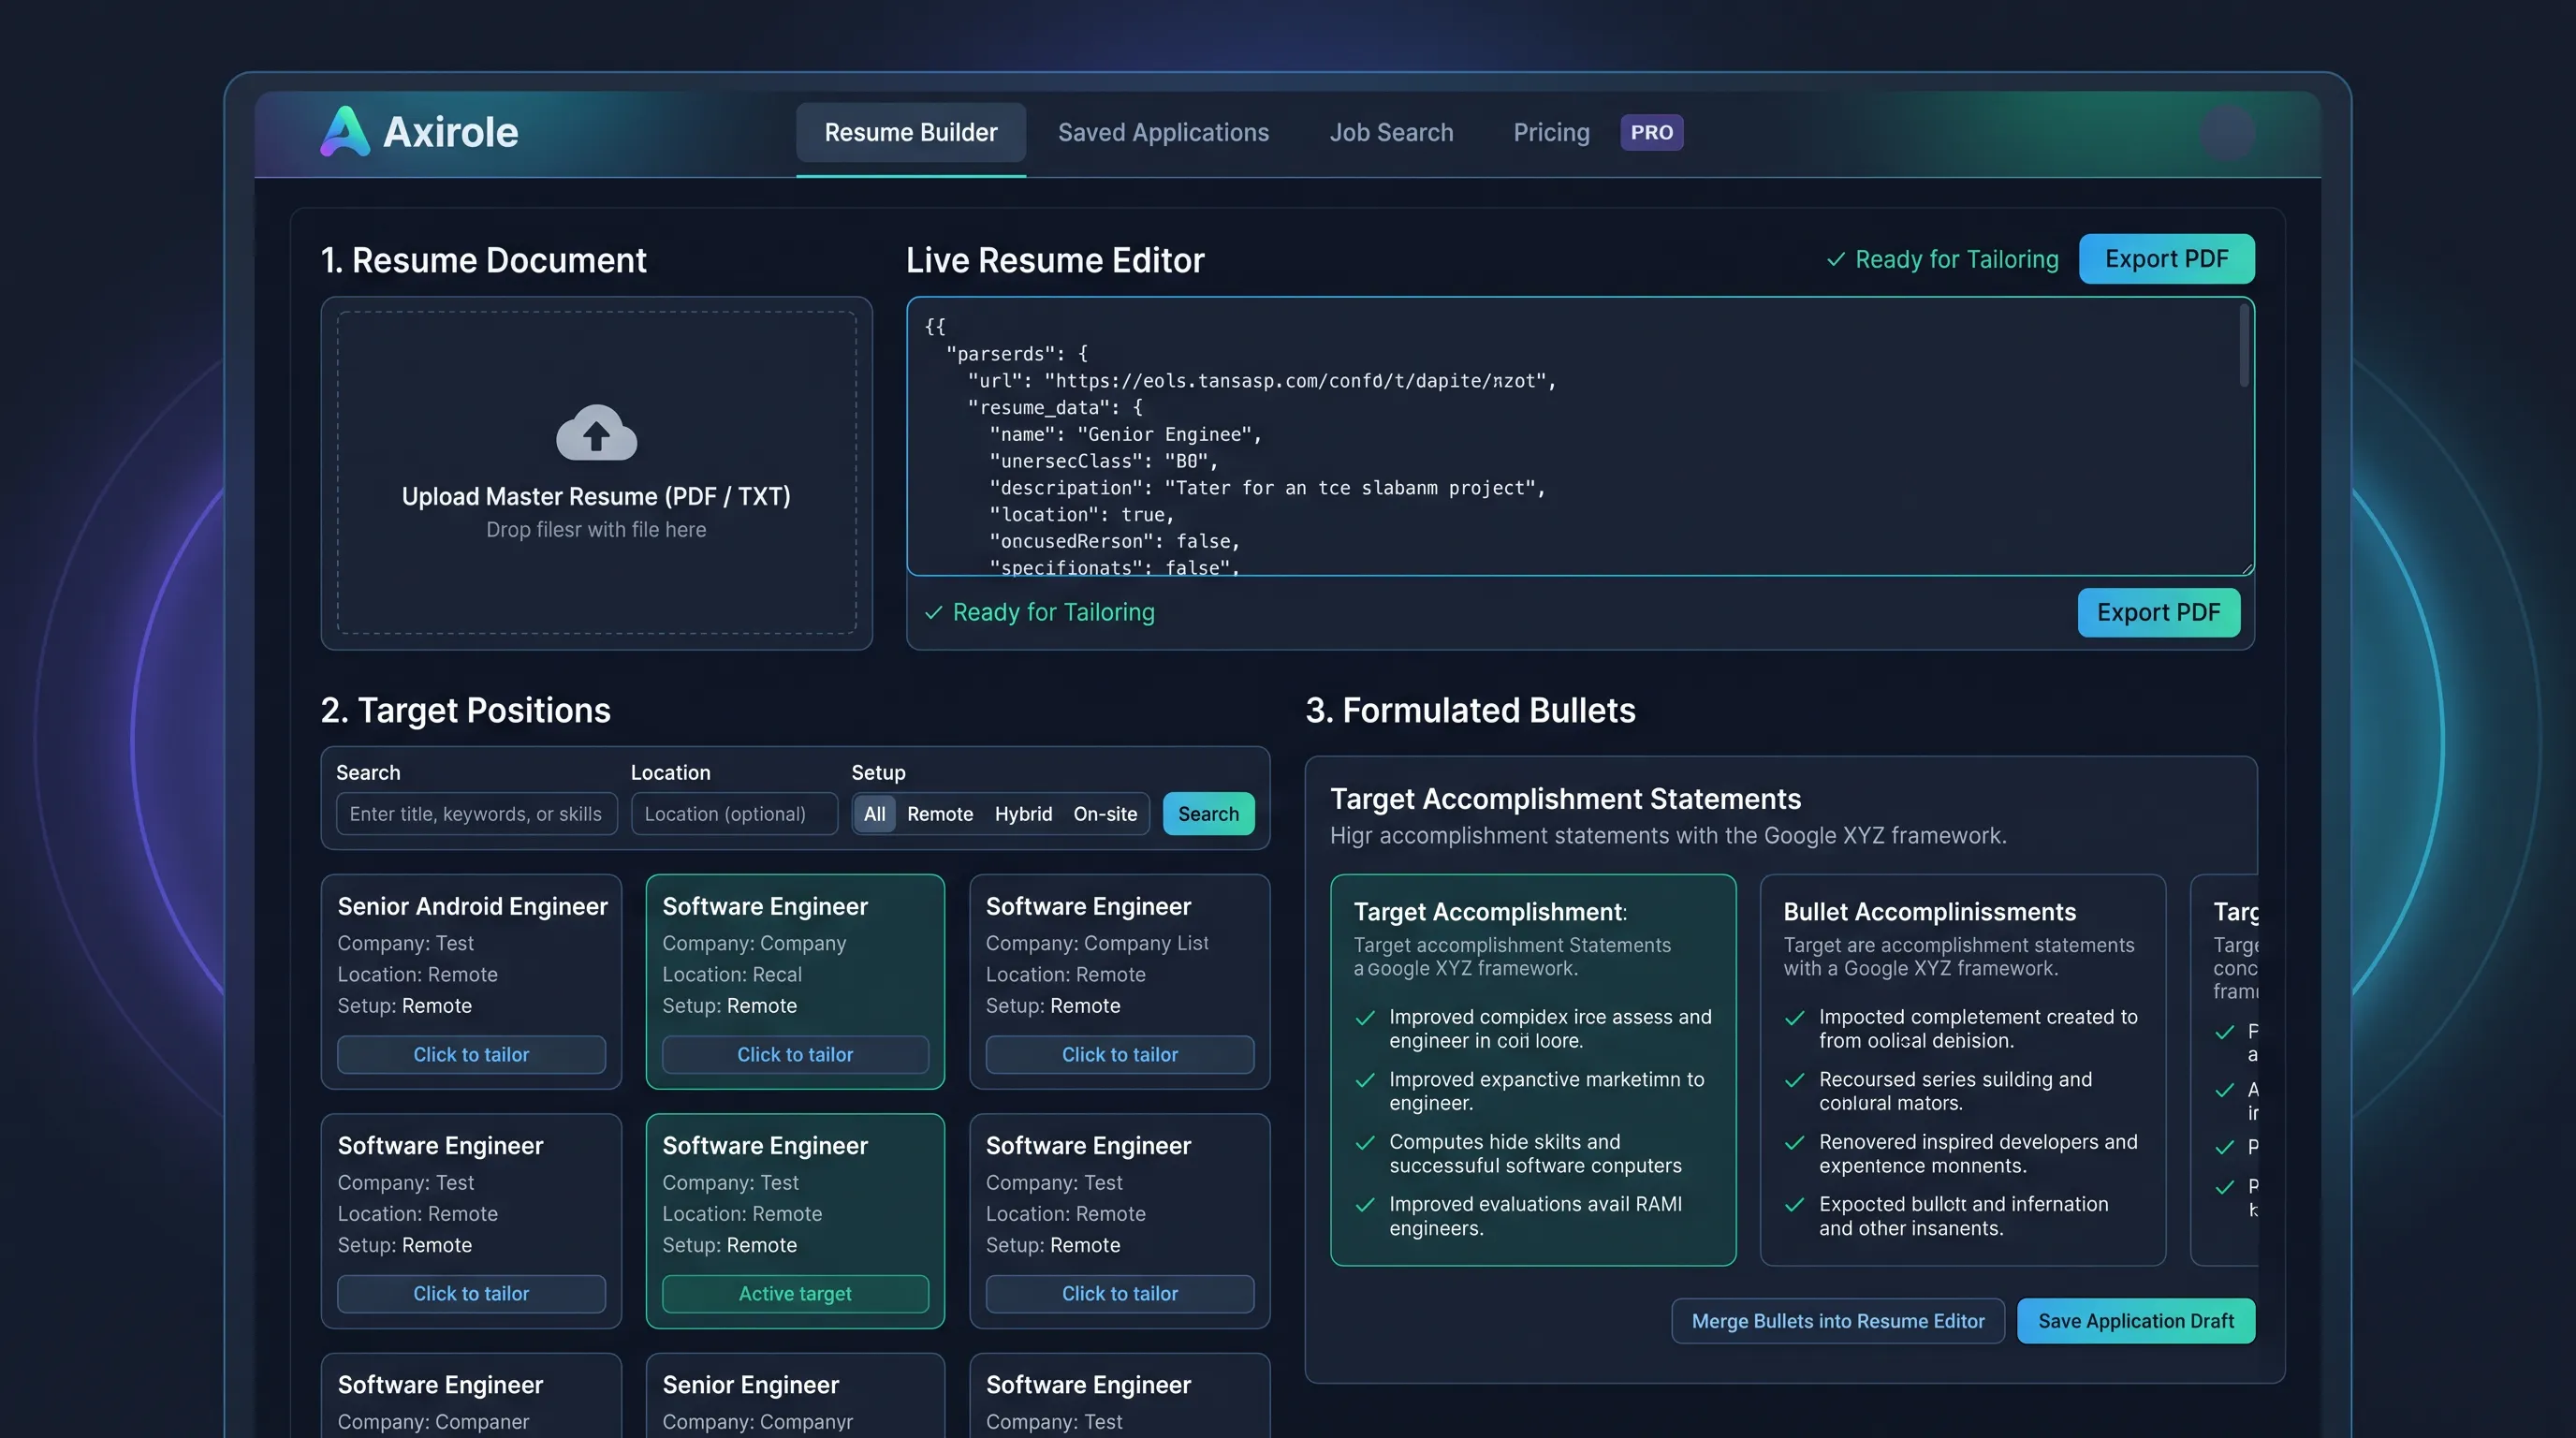Focus the title, keywords, or skills search field
2576x1438 pixels.
476,814
